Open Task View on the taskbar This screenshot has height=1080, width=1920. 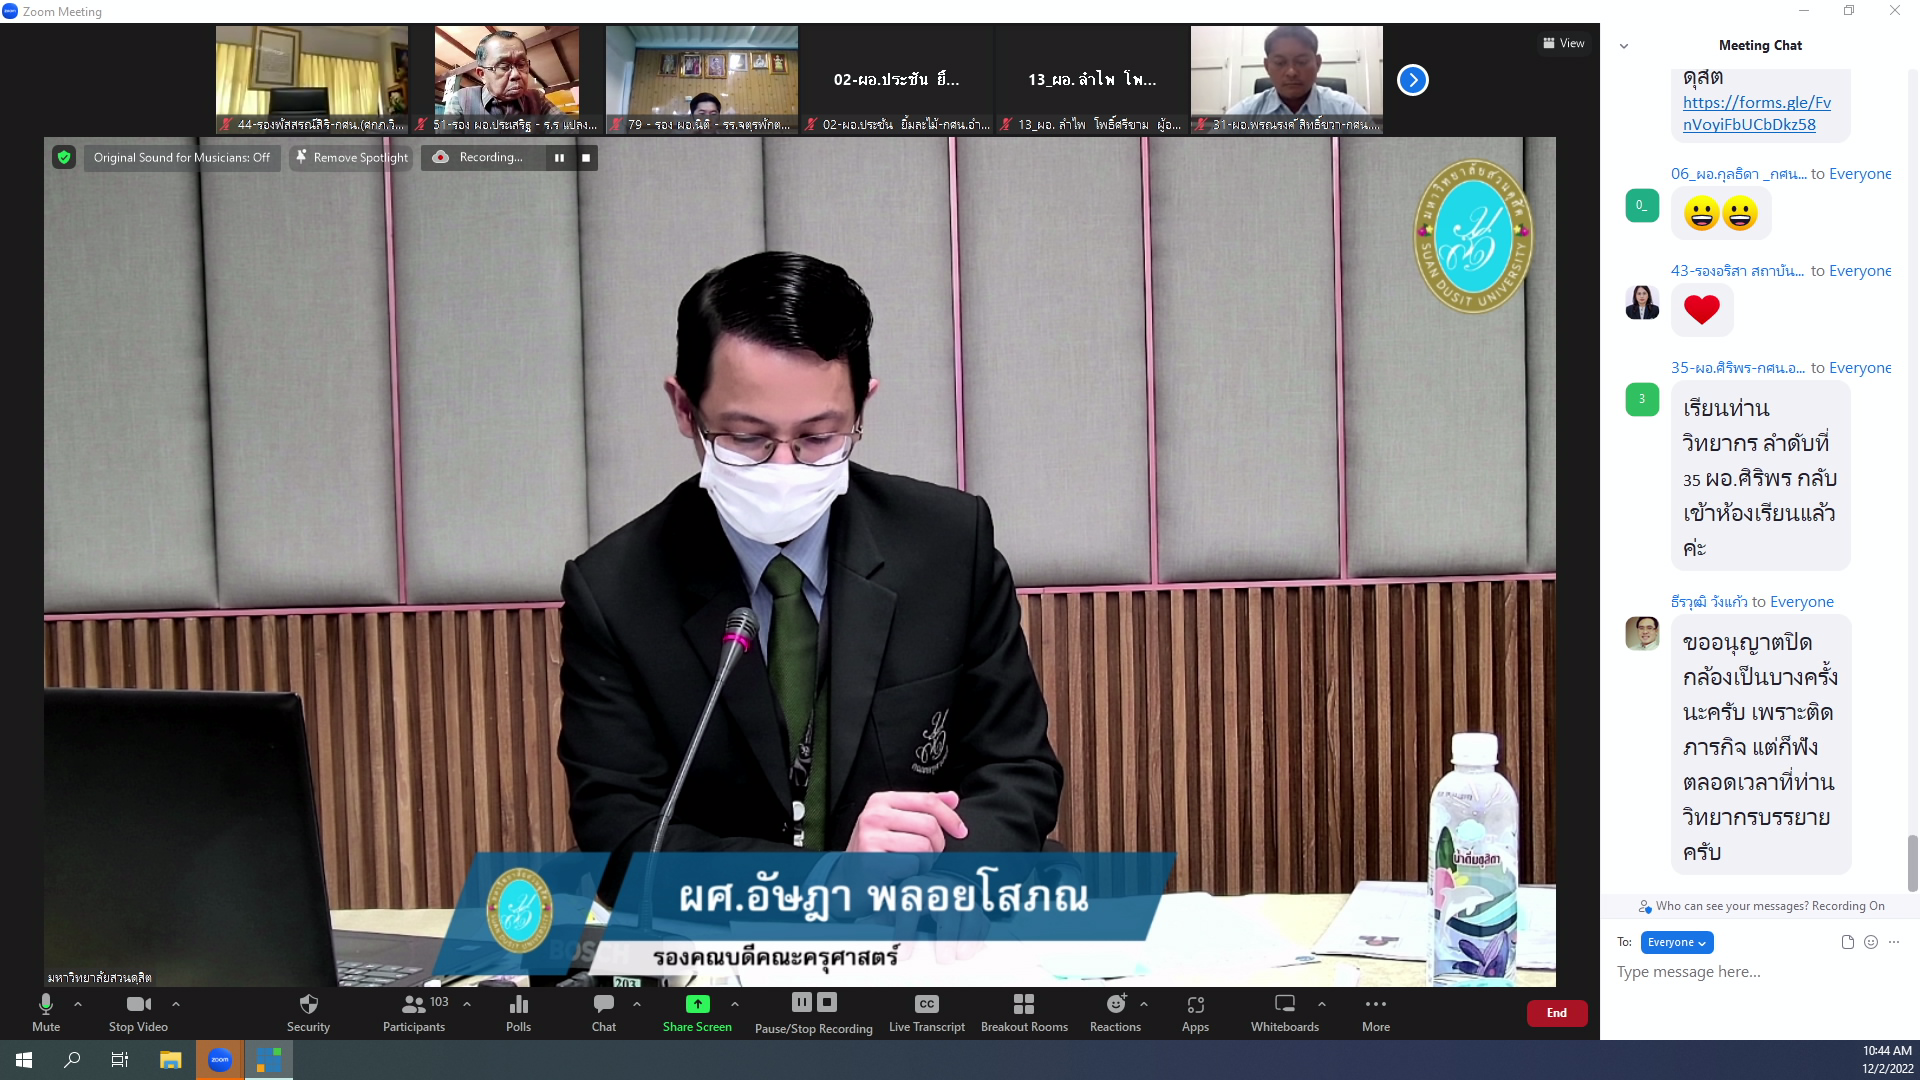(120, 1060)
